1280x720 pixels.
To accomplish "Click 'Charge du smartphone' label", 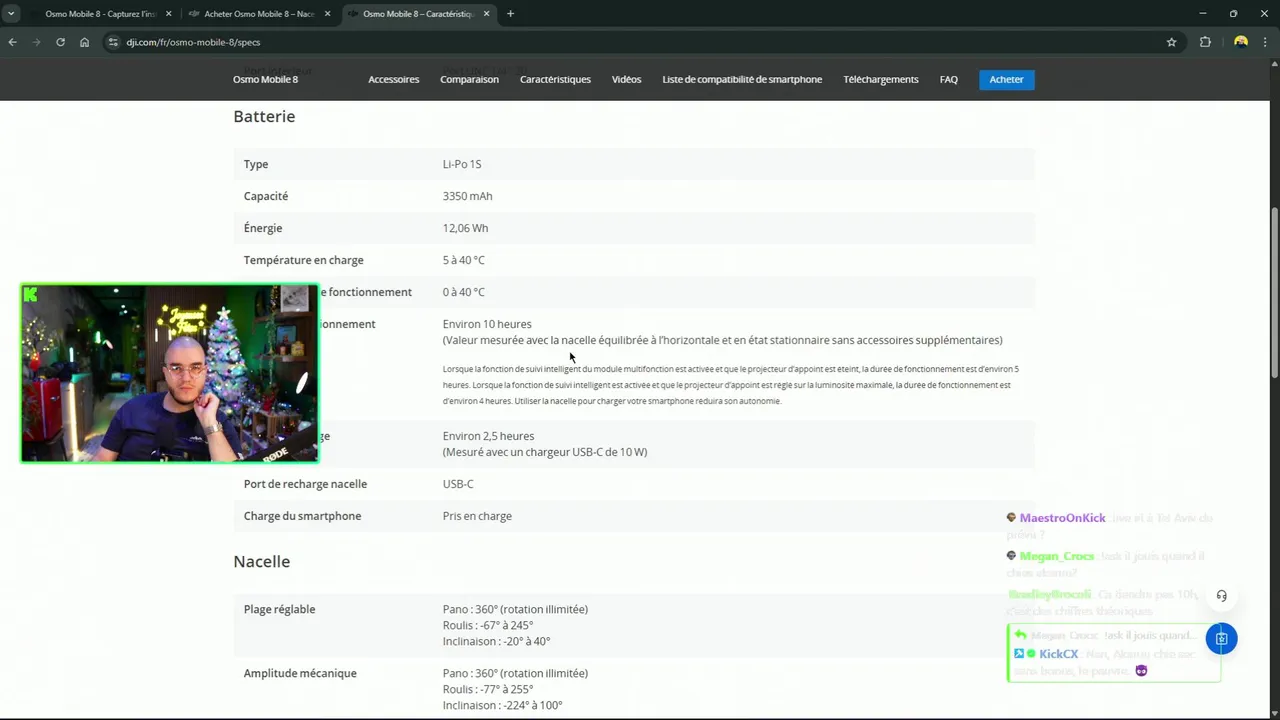I will pos(302,516).
